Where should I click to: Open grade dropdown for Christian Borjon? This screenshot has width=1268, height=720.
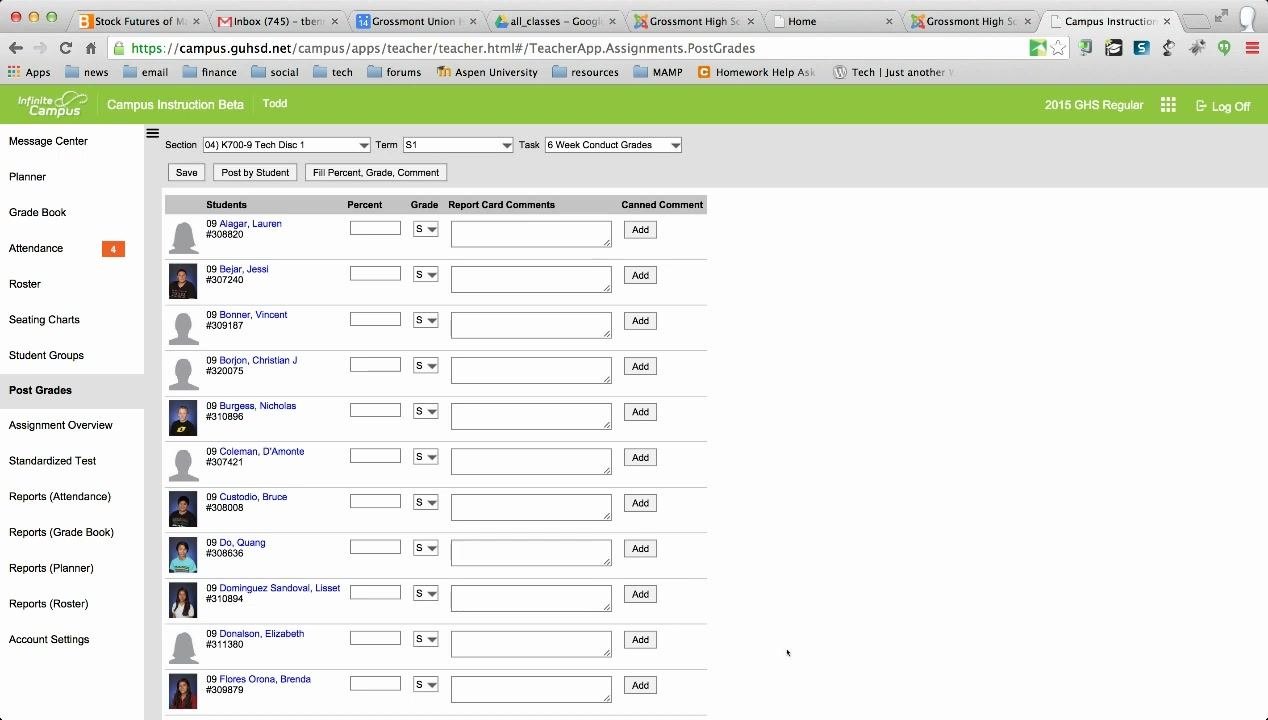[425, 366]
